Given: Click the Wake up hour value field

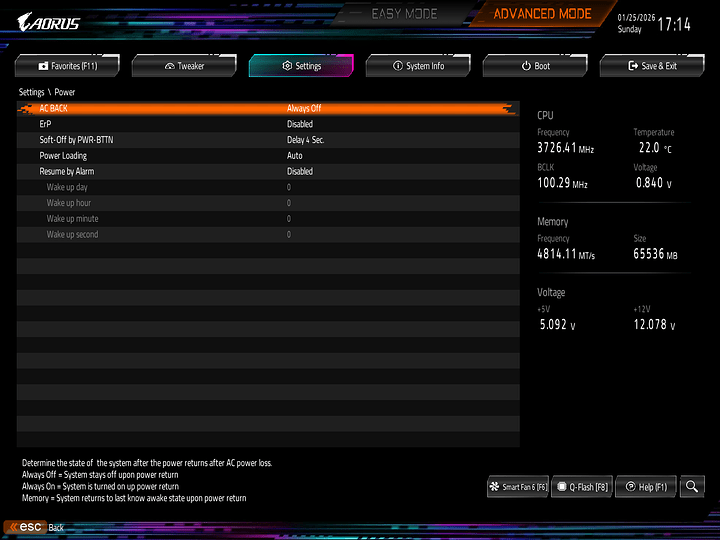Looking at the screenshot, I should click(289, 203).
